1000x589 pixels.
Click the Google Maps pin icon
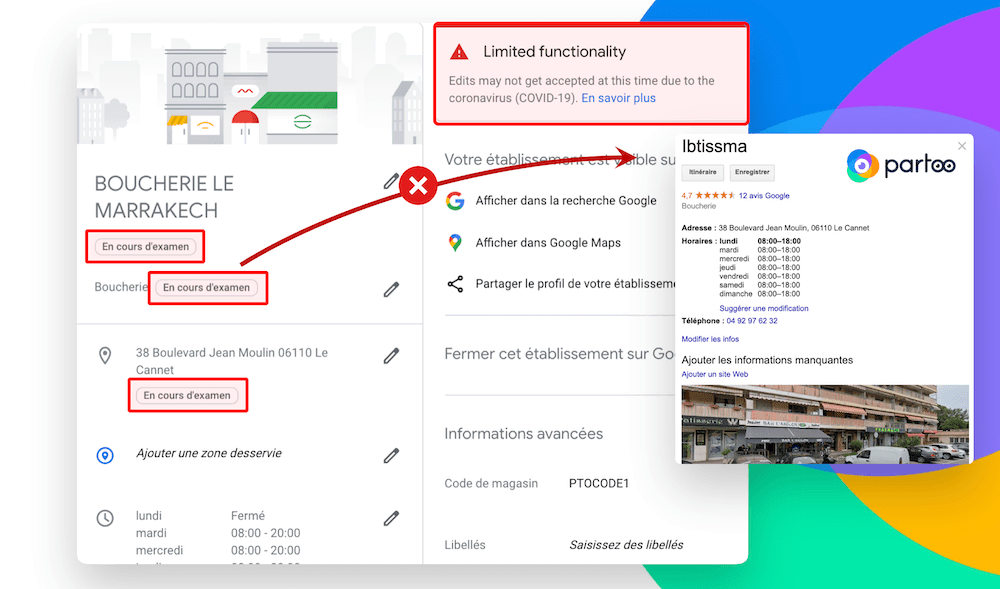(x=455, y=243)
